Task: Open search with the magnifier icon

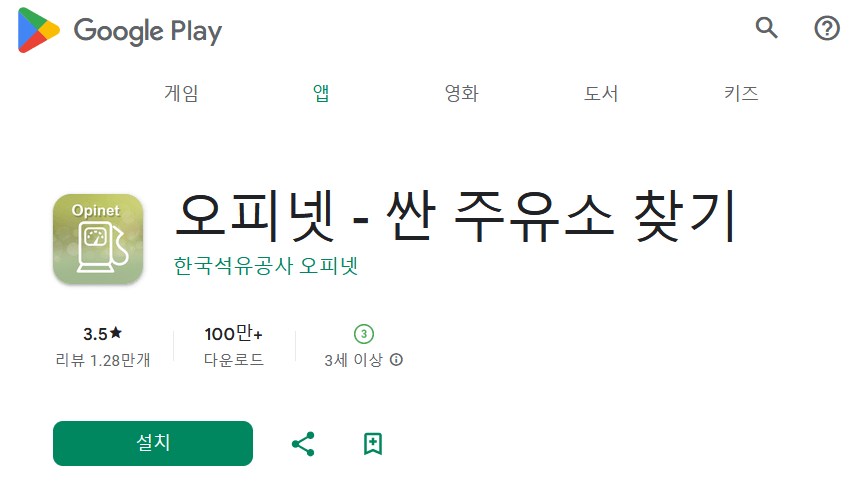Action: (x=766, y=28)
